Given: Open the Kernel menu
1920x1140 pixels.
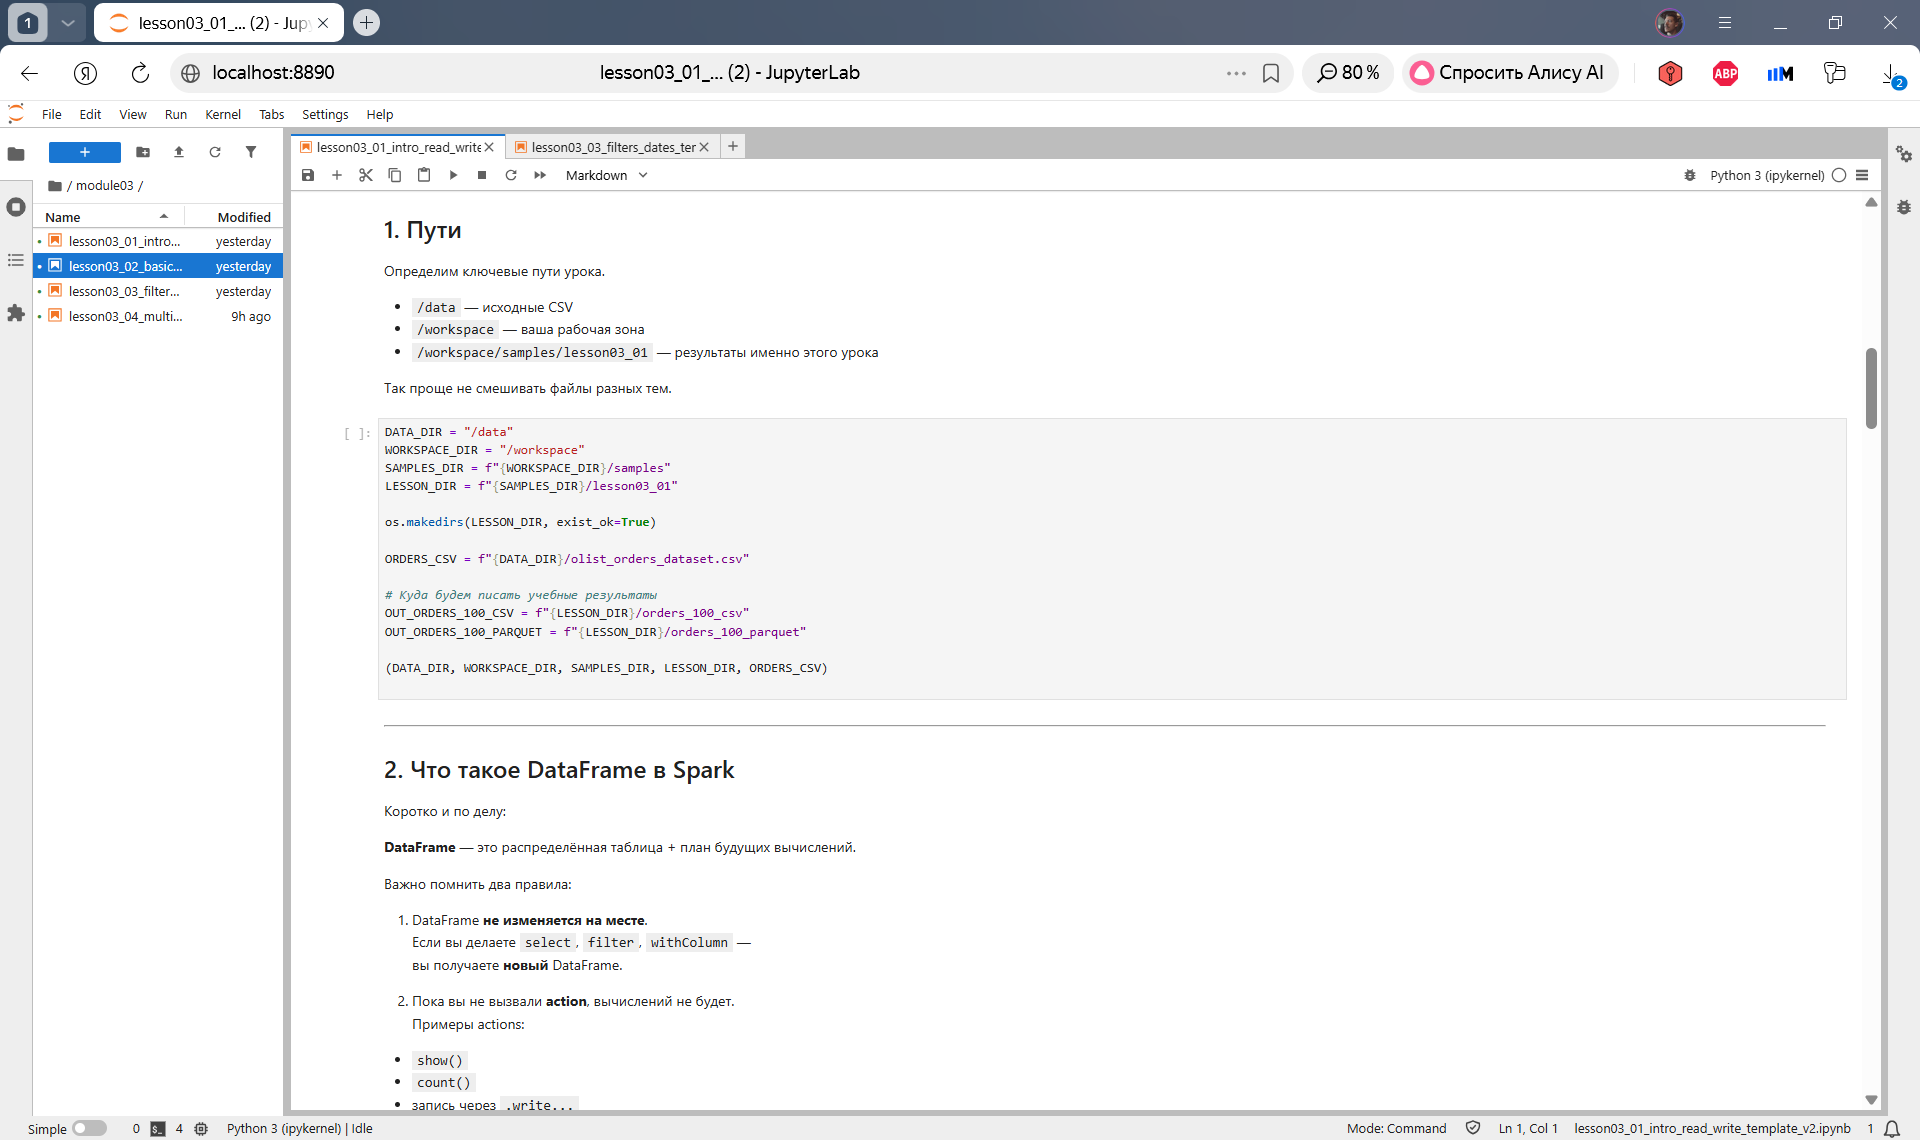Looking at the screenshot, I should coord(223,114).
